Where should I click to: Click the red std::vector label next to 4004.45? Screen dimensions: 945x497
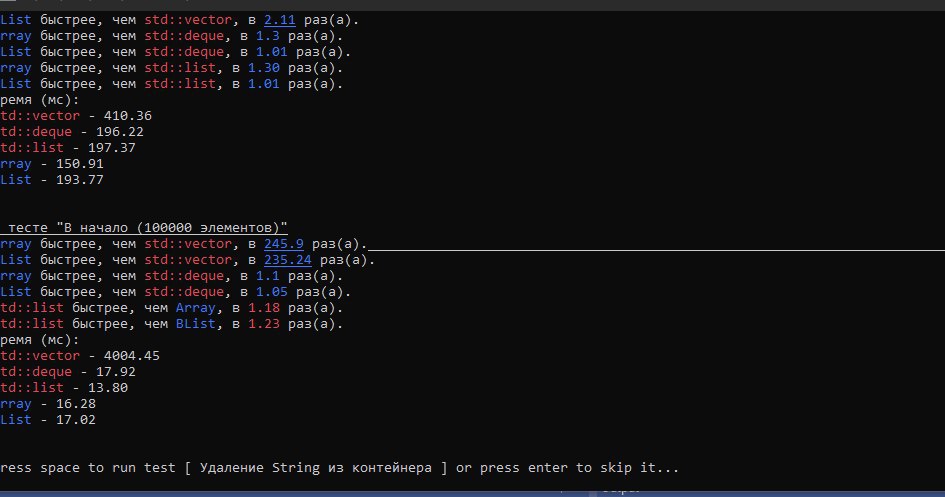(40, 355)
